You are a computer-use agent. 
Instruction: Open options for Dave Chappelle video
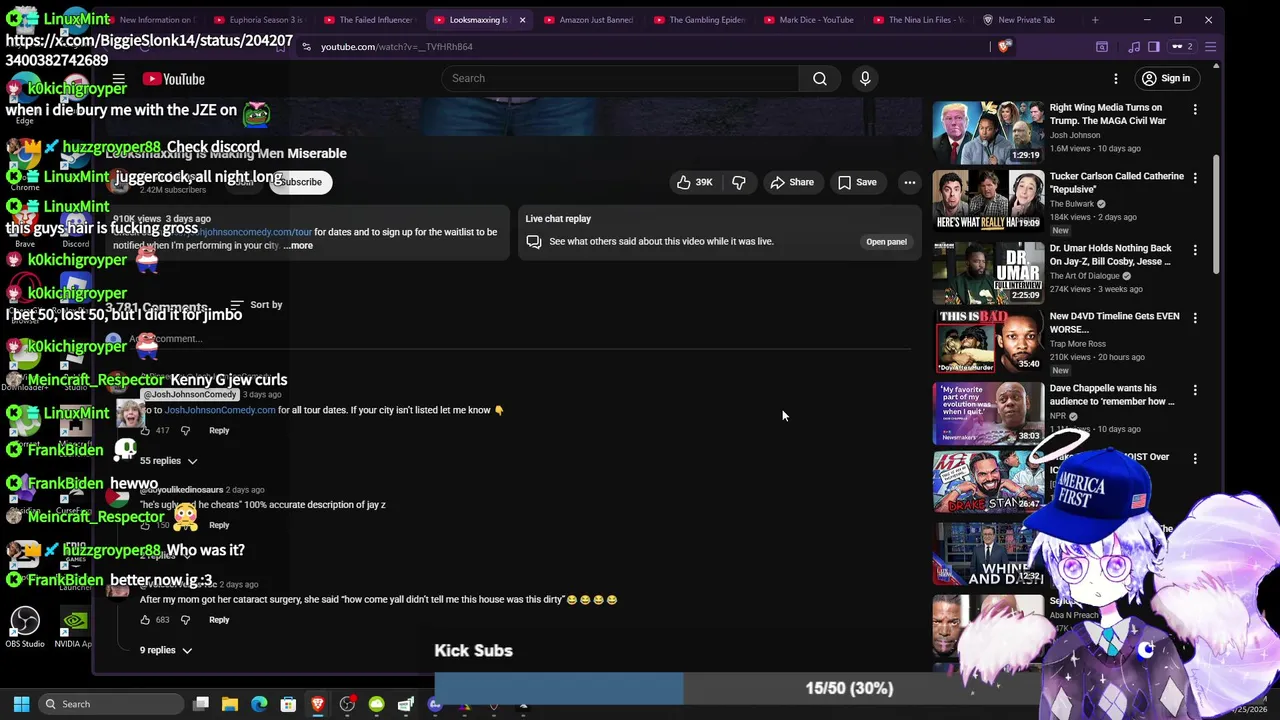pyautogui.click(x=1195, y=390)
